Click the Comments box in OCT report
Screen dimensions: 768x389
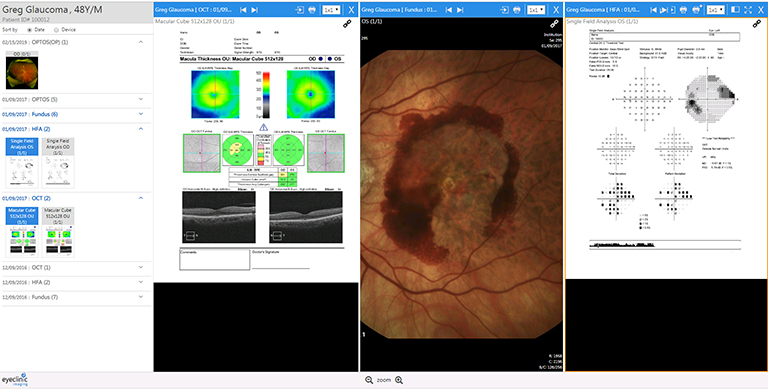point(215,259)
